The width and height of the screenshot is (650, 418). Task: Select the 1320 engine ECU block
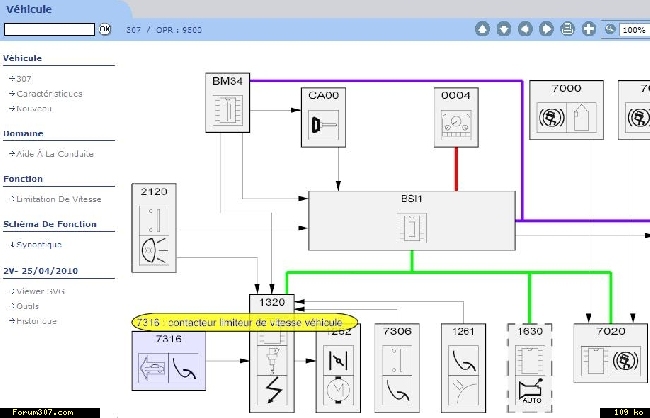pos(272,353)
